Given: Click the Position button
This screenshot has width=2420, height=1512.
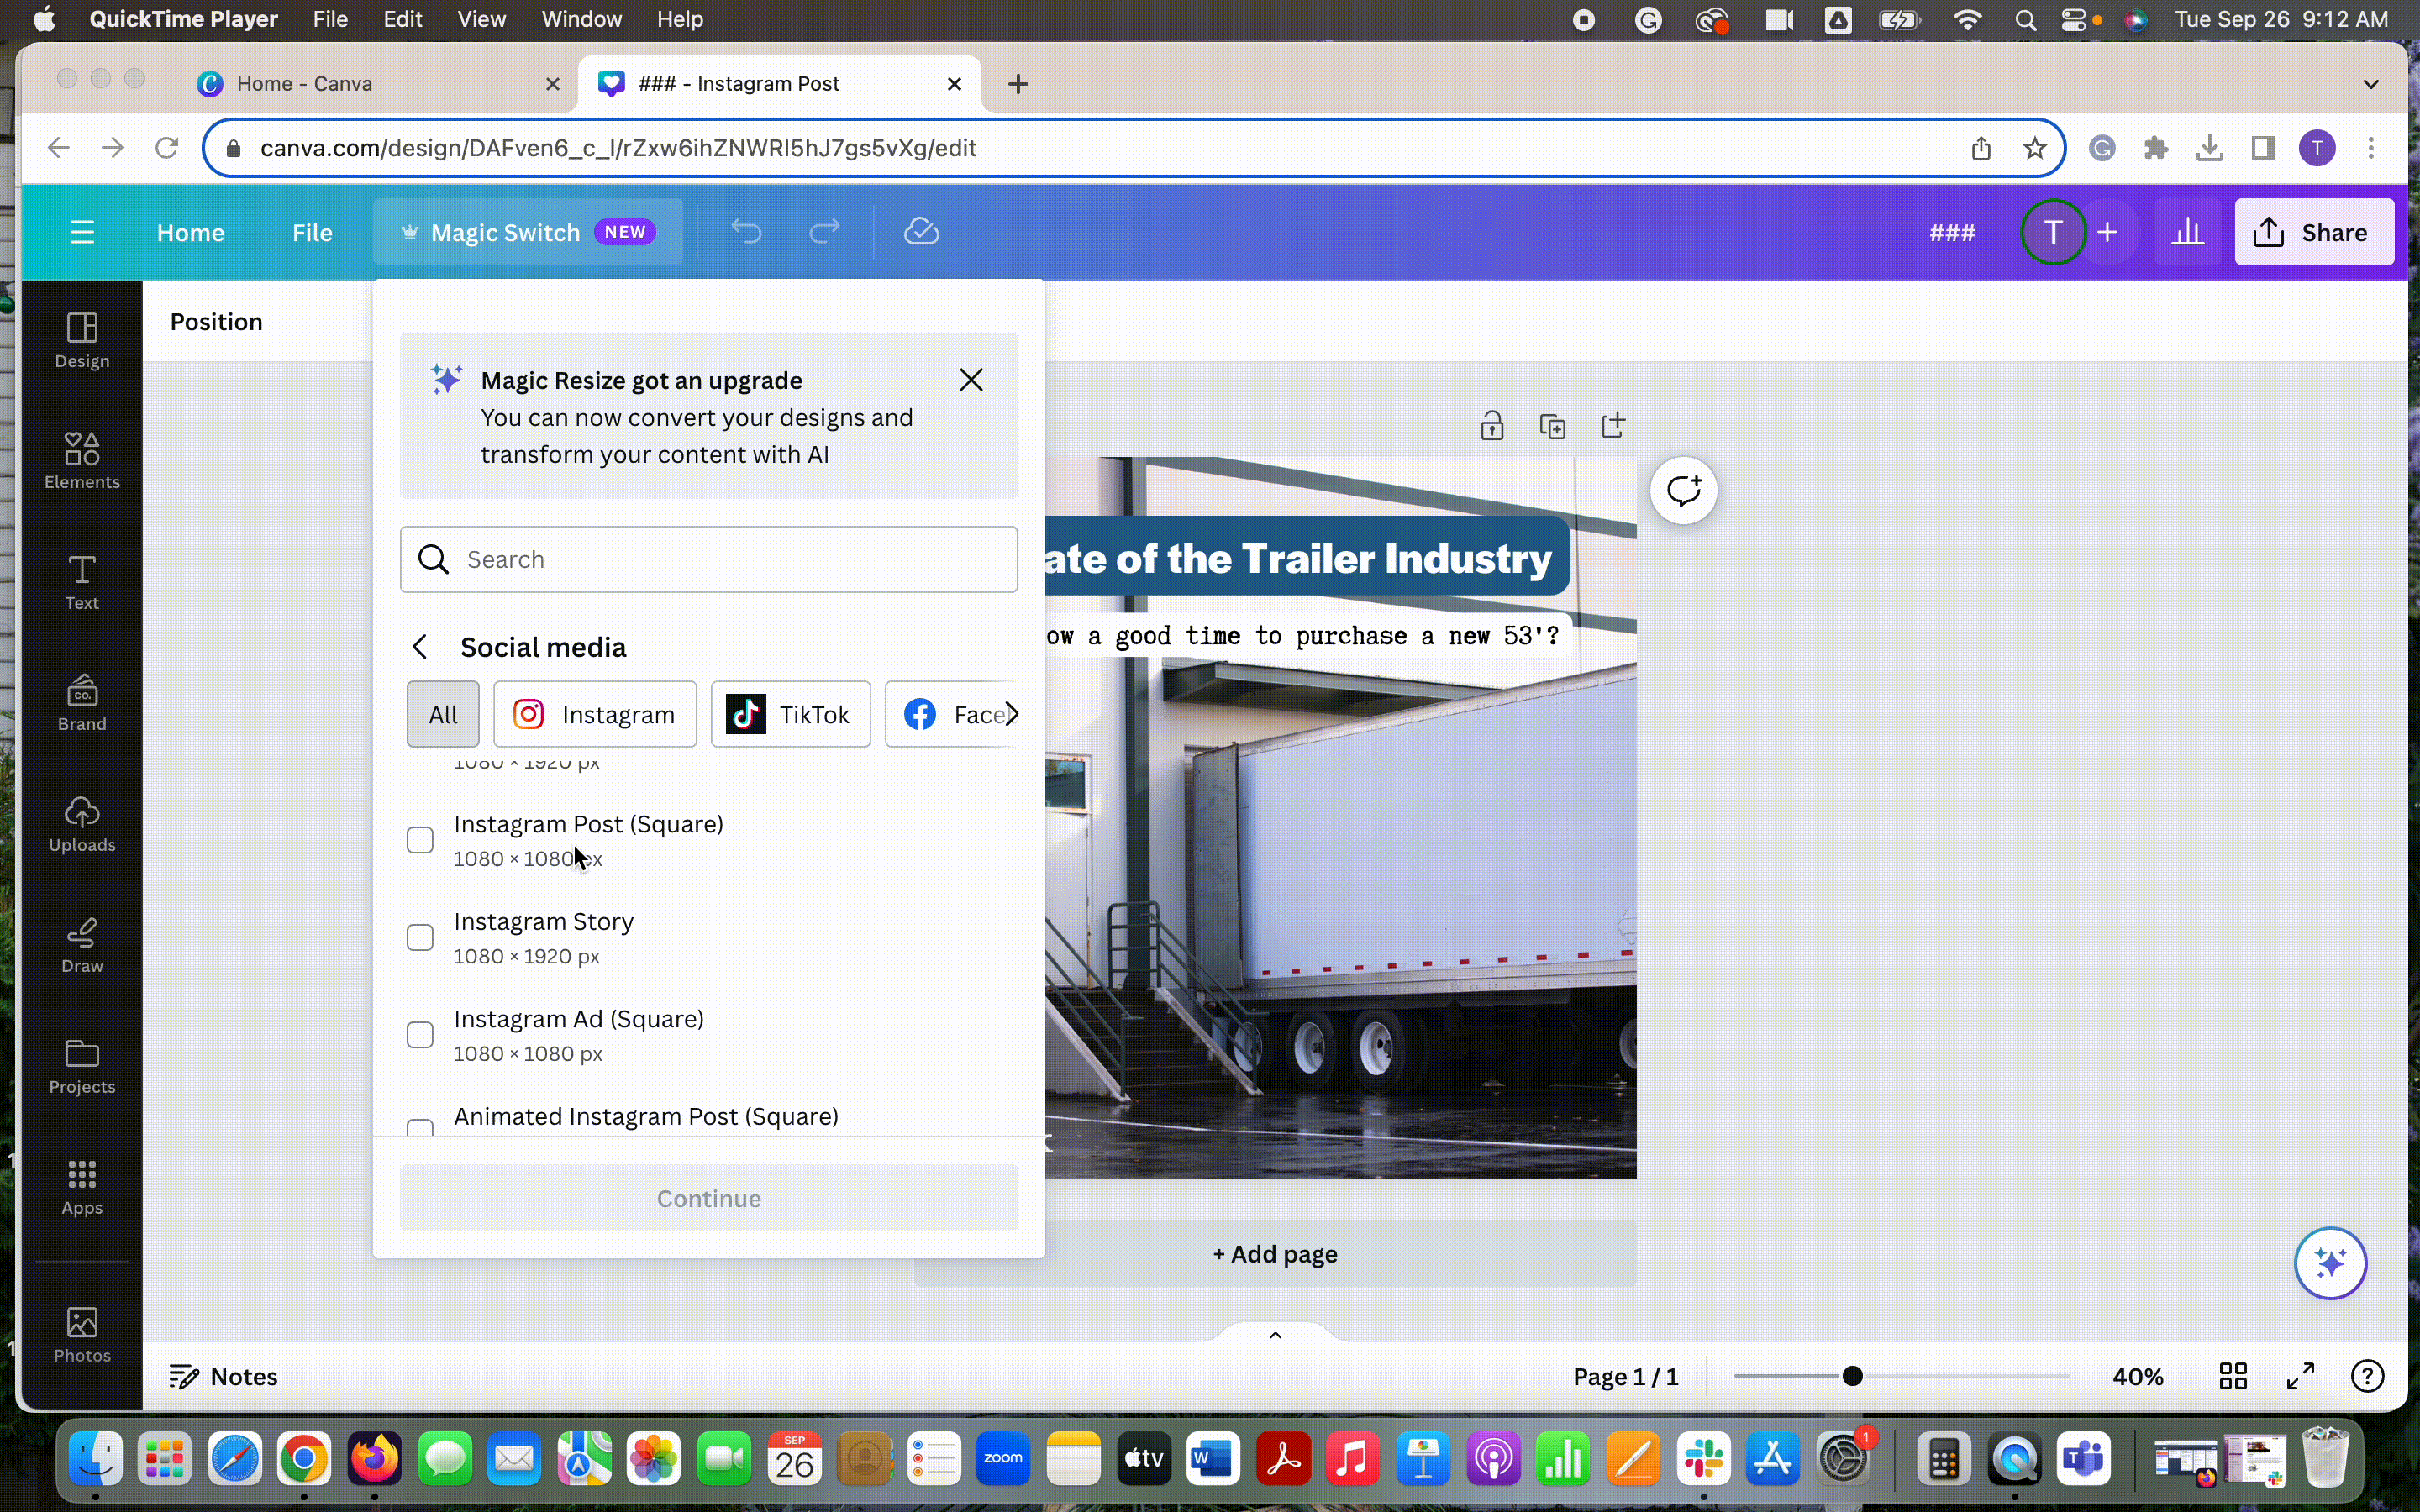Looking at the screenshot, I should coord(216,322).
